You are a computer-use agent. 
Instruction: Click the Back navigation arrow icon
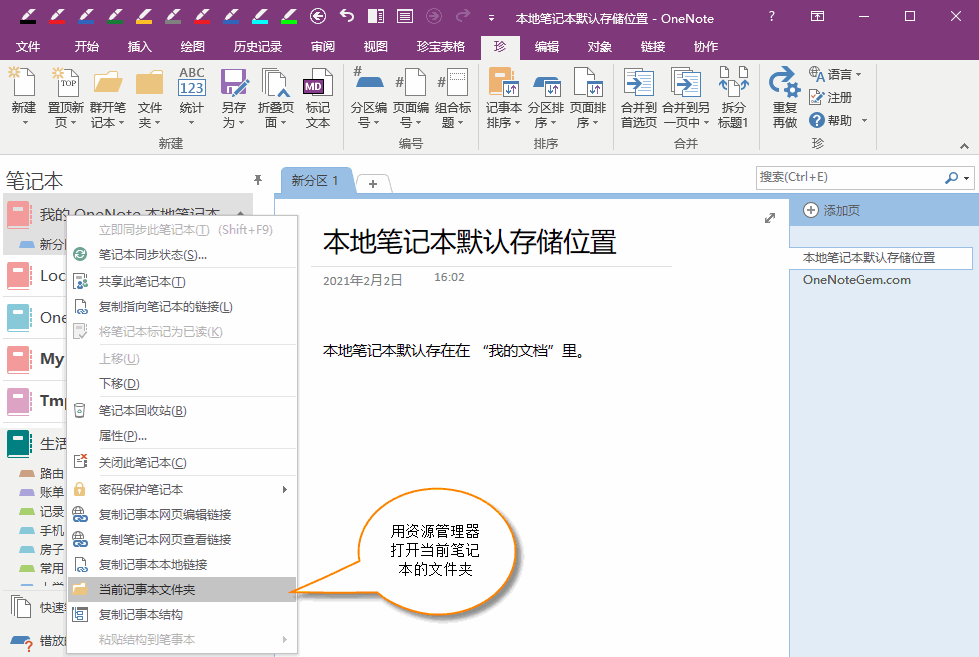tap(318, 16)
